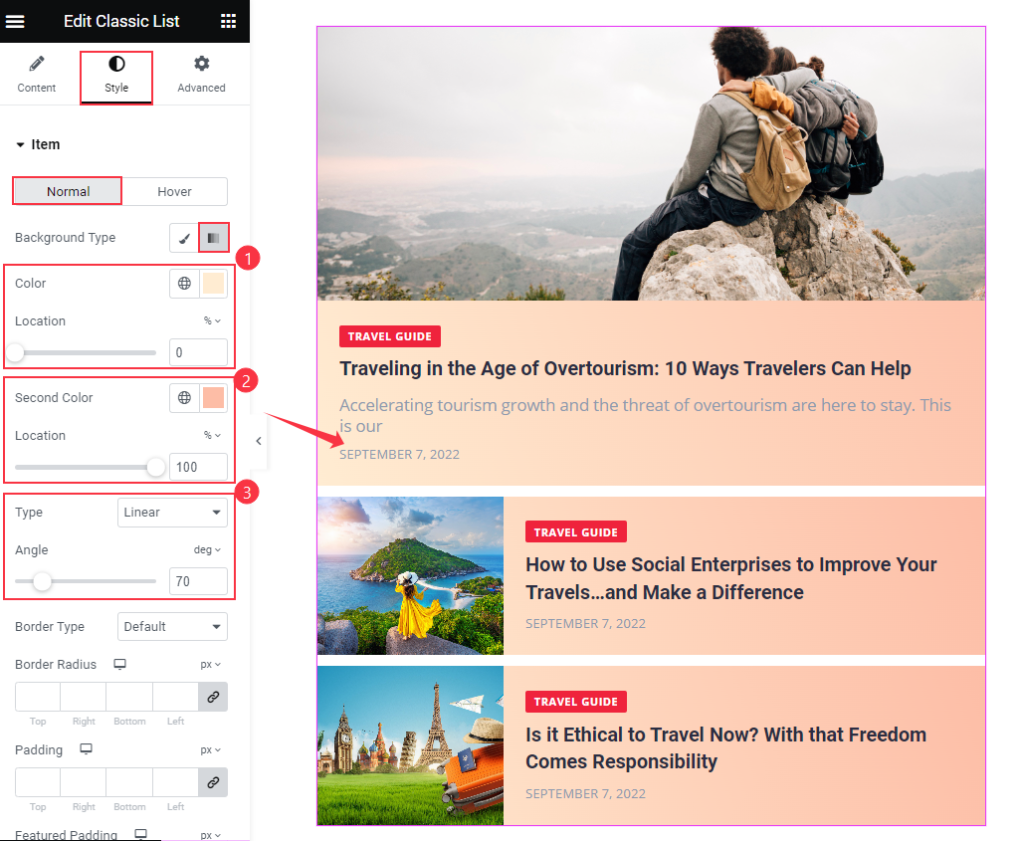Select the gradient background type icon
This screenshot has height=841, width=1024.
(214, 238)
